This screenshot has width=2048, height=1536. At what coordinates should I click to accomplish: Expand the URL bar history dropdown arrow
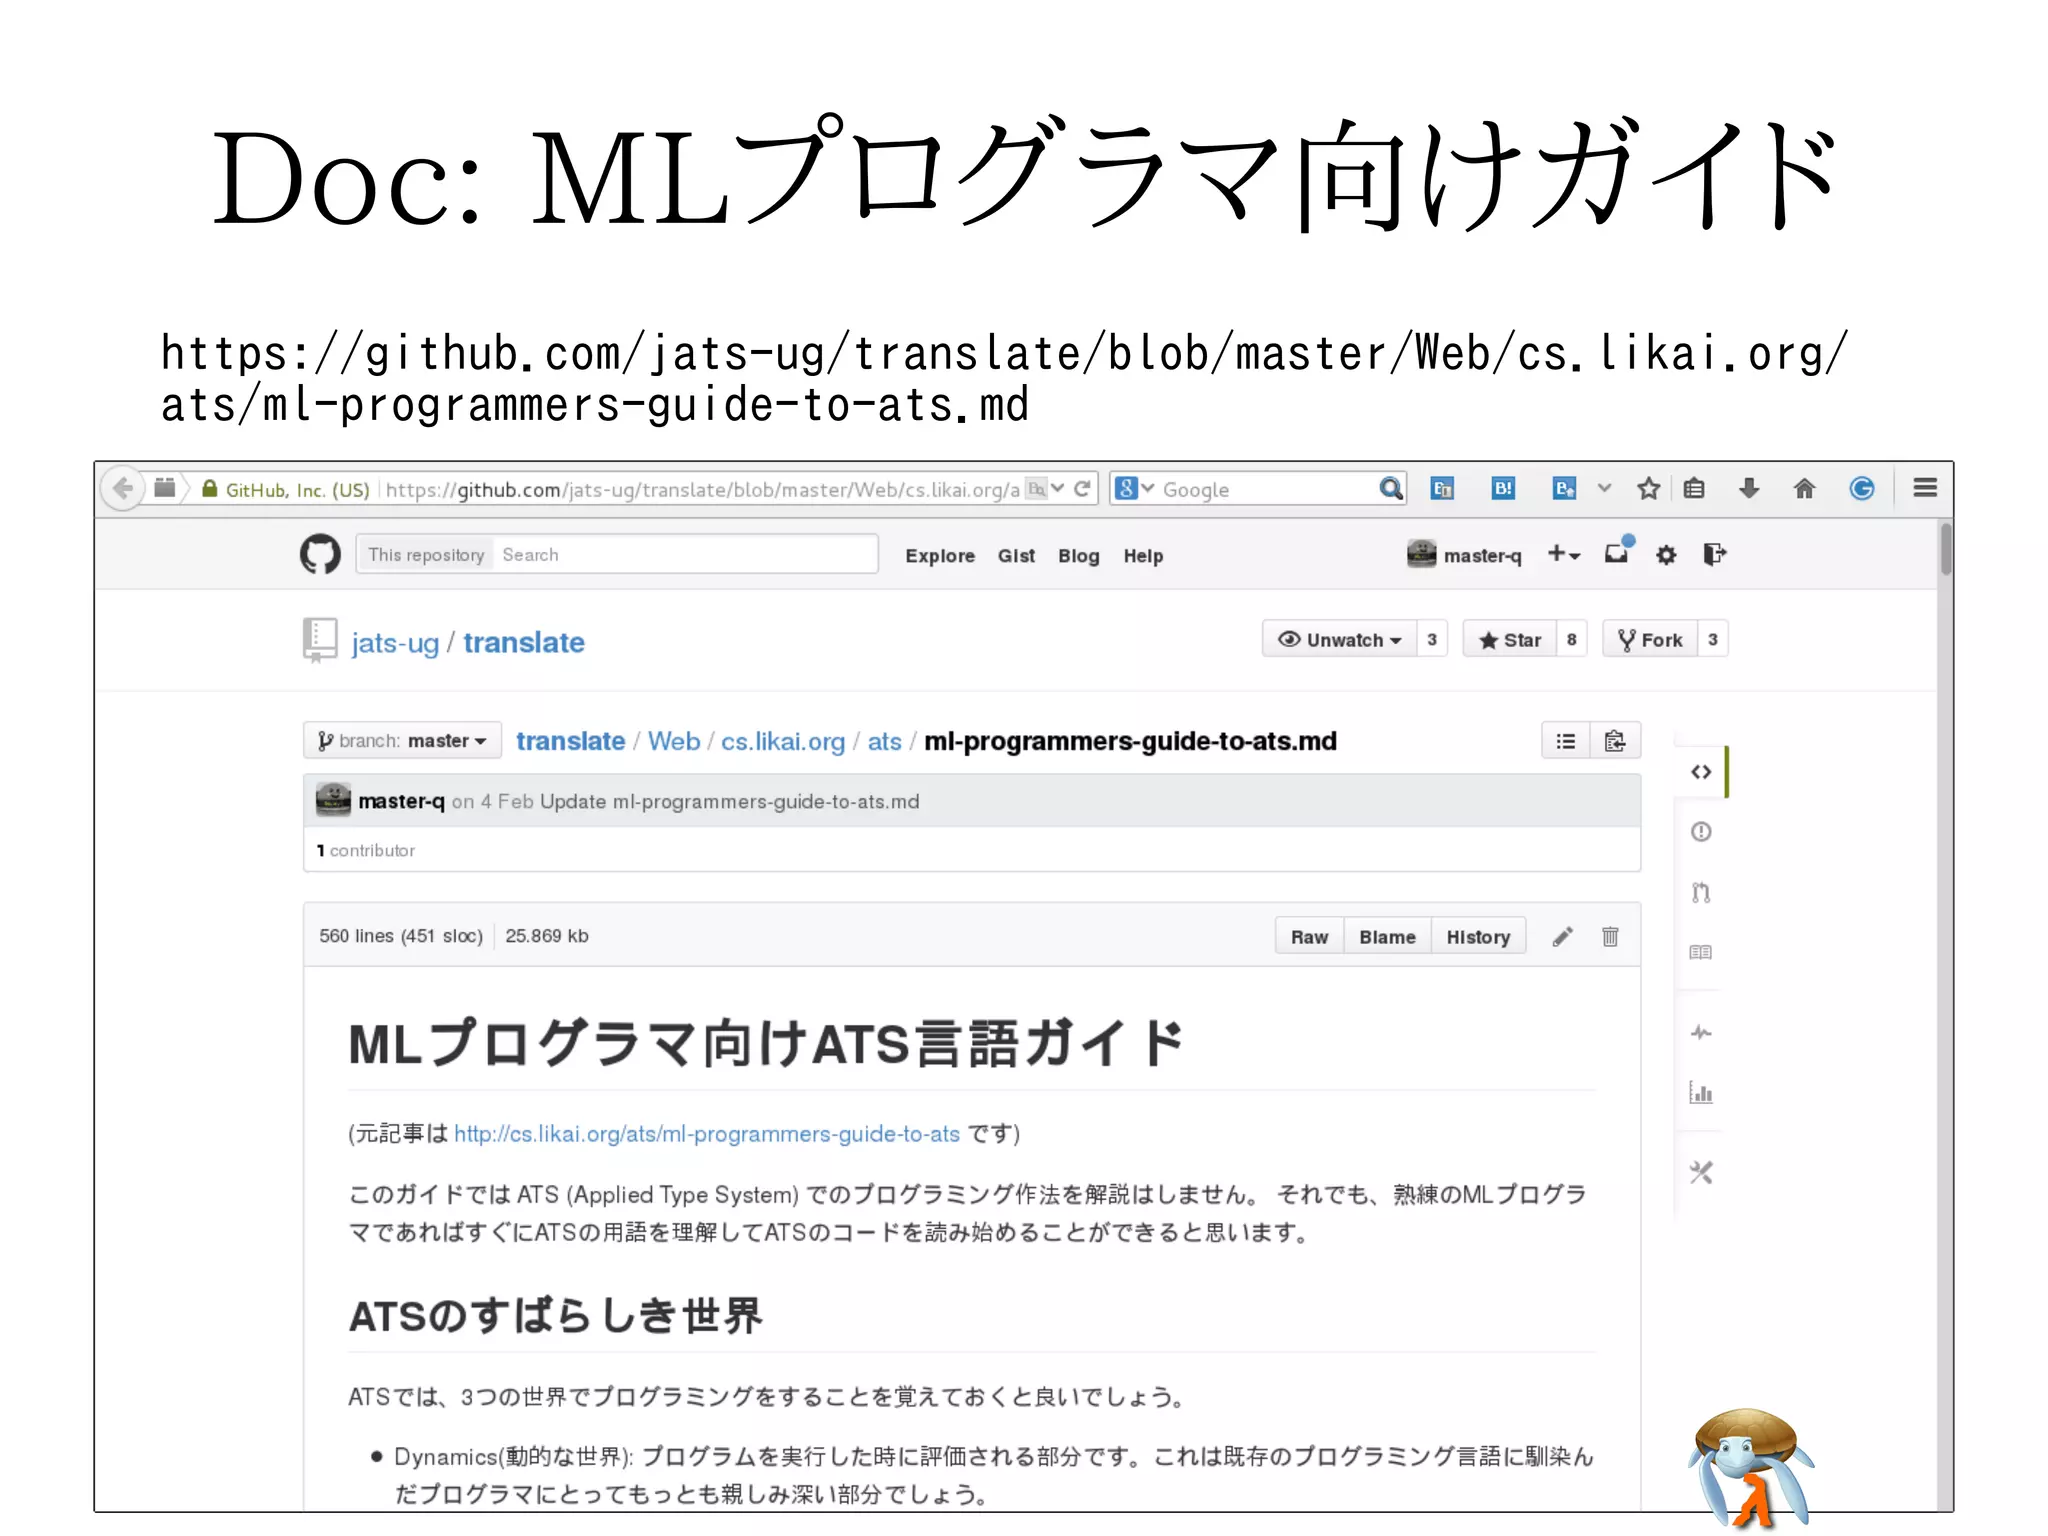(x=1057, y=489)
